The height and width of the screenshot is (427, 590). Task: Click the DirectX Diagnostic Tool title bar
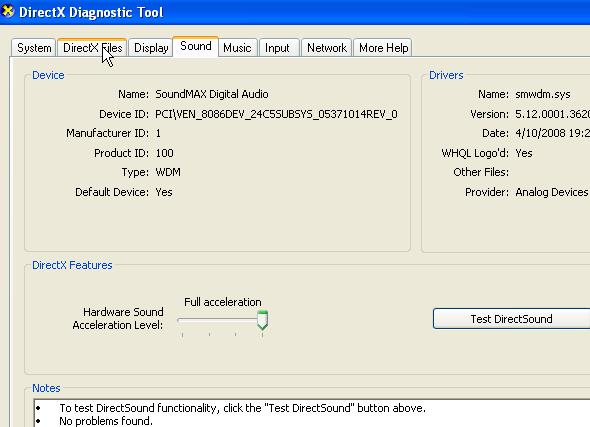click(295, 12)
